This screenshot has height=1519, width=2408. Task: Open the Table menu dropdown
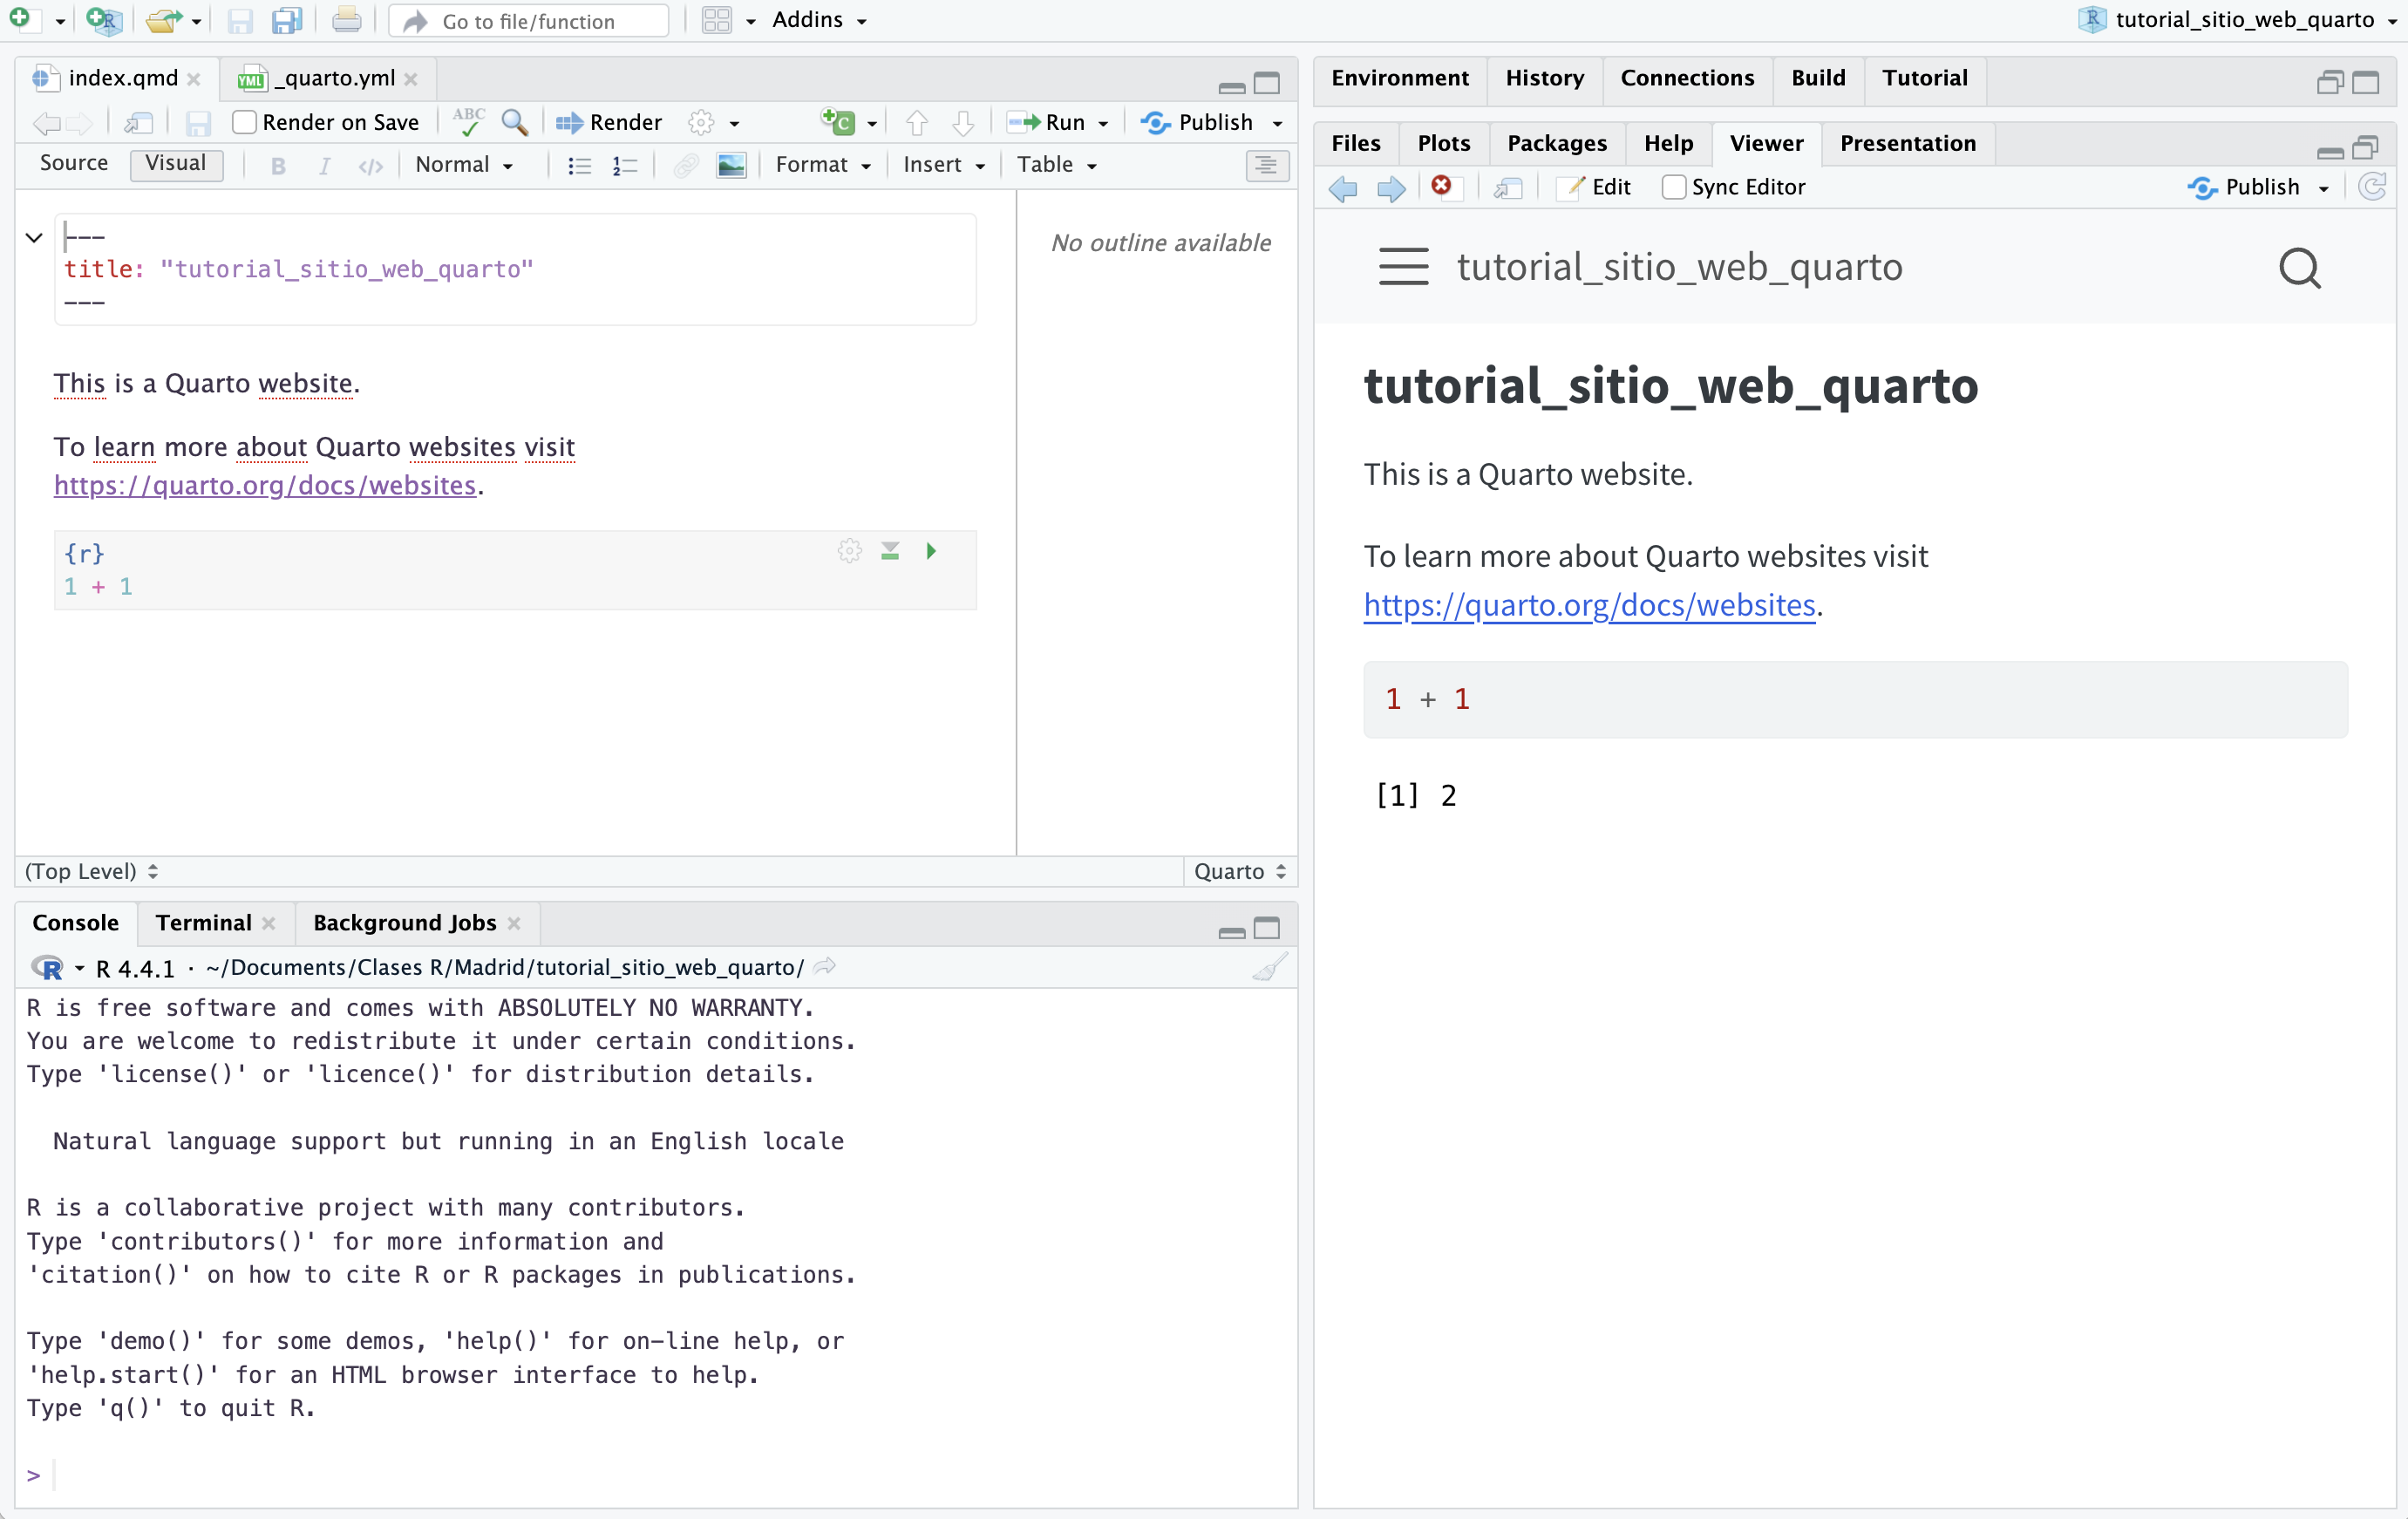[1057, 165]
